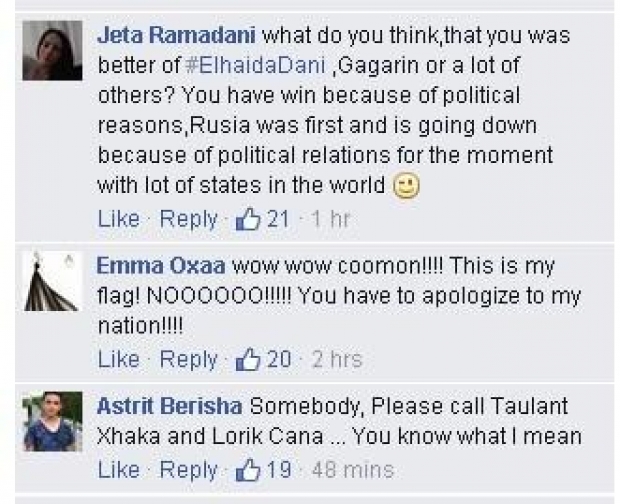Like Astrit Berisha's comment
Viewport: 620px width, 504px height.
118,469
